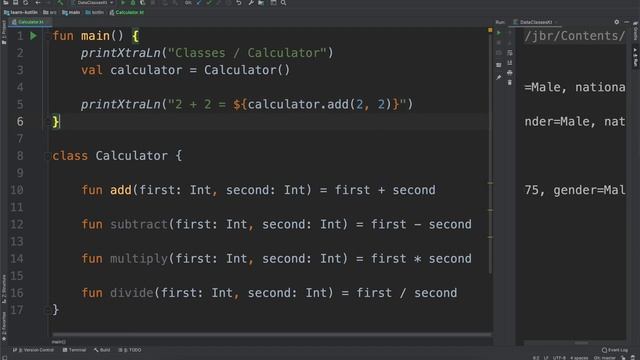Run main via the gutter play icon
Screen dimensions: 640x360
click(33, 36)
